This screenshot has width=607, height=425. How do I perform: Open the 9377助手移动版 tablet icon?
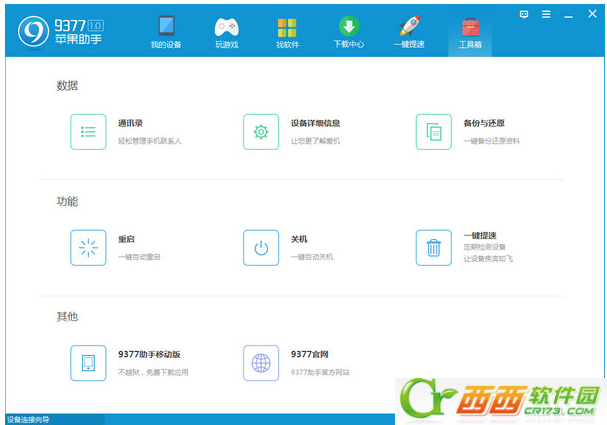click(x=88, y=363)
